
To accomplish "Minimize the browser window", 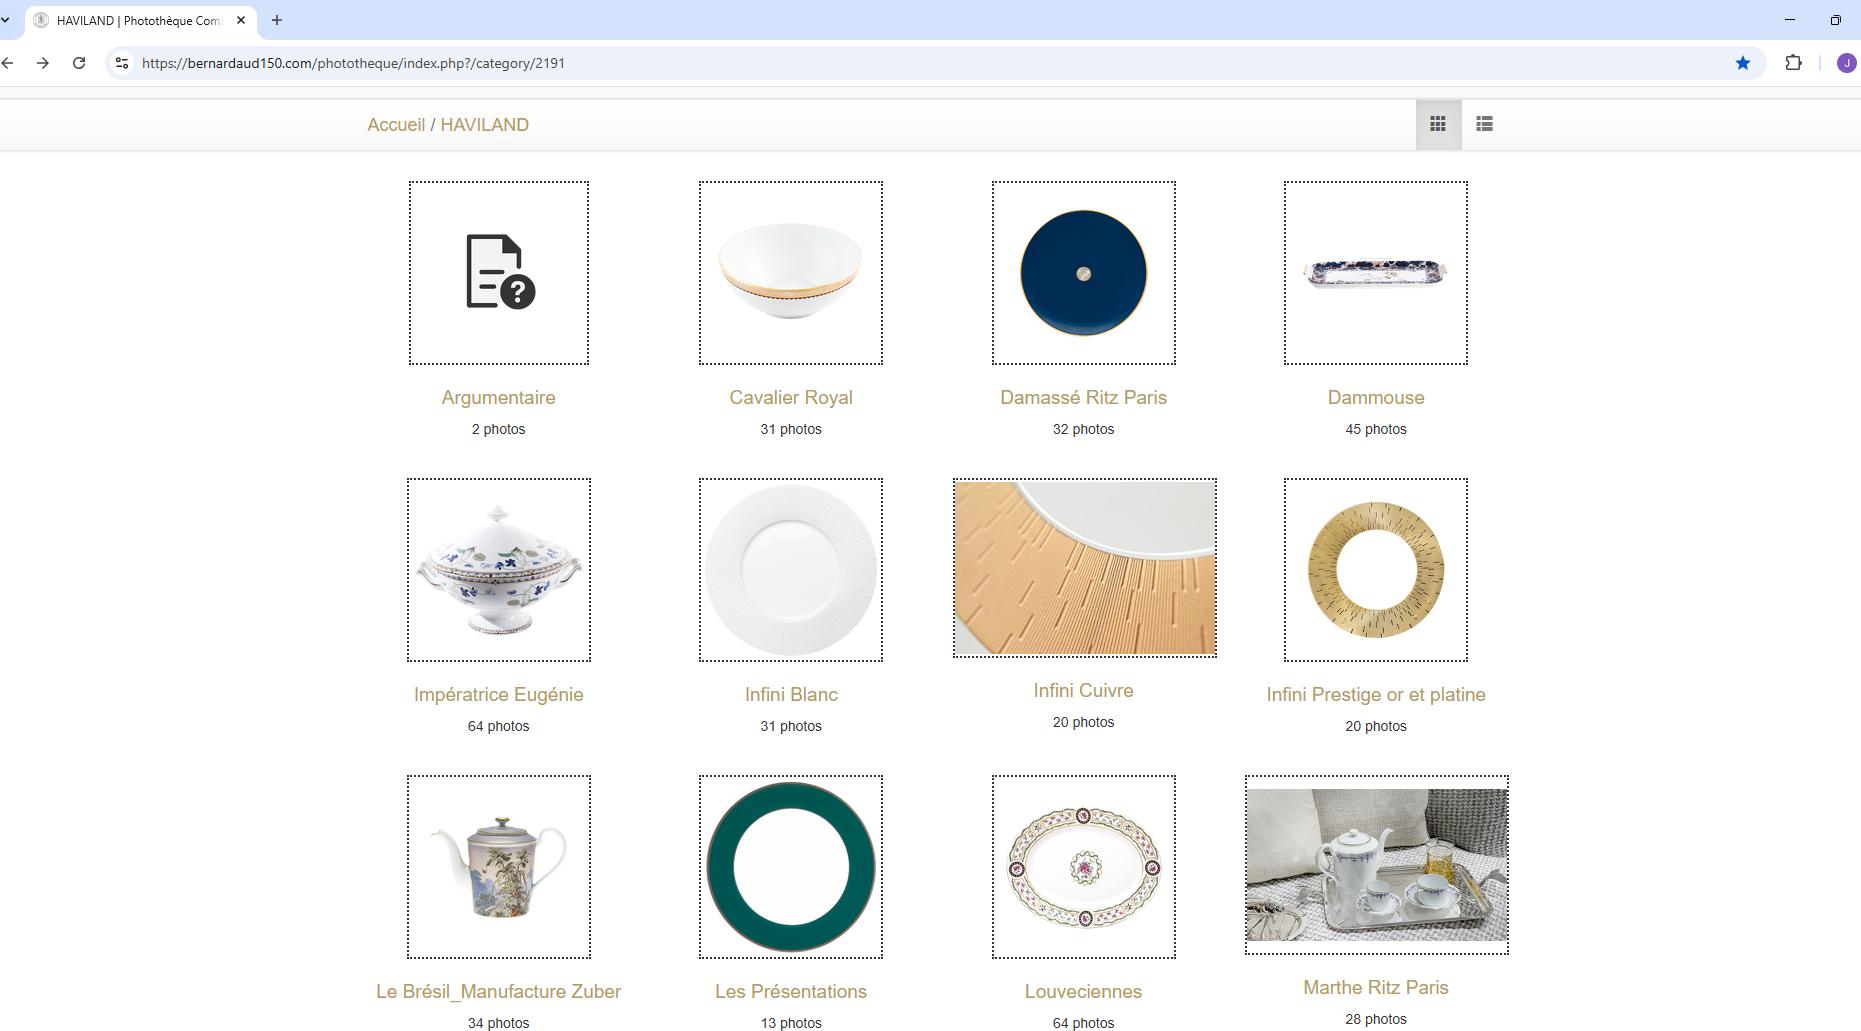I will (1790, 20).
